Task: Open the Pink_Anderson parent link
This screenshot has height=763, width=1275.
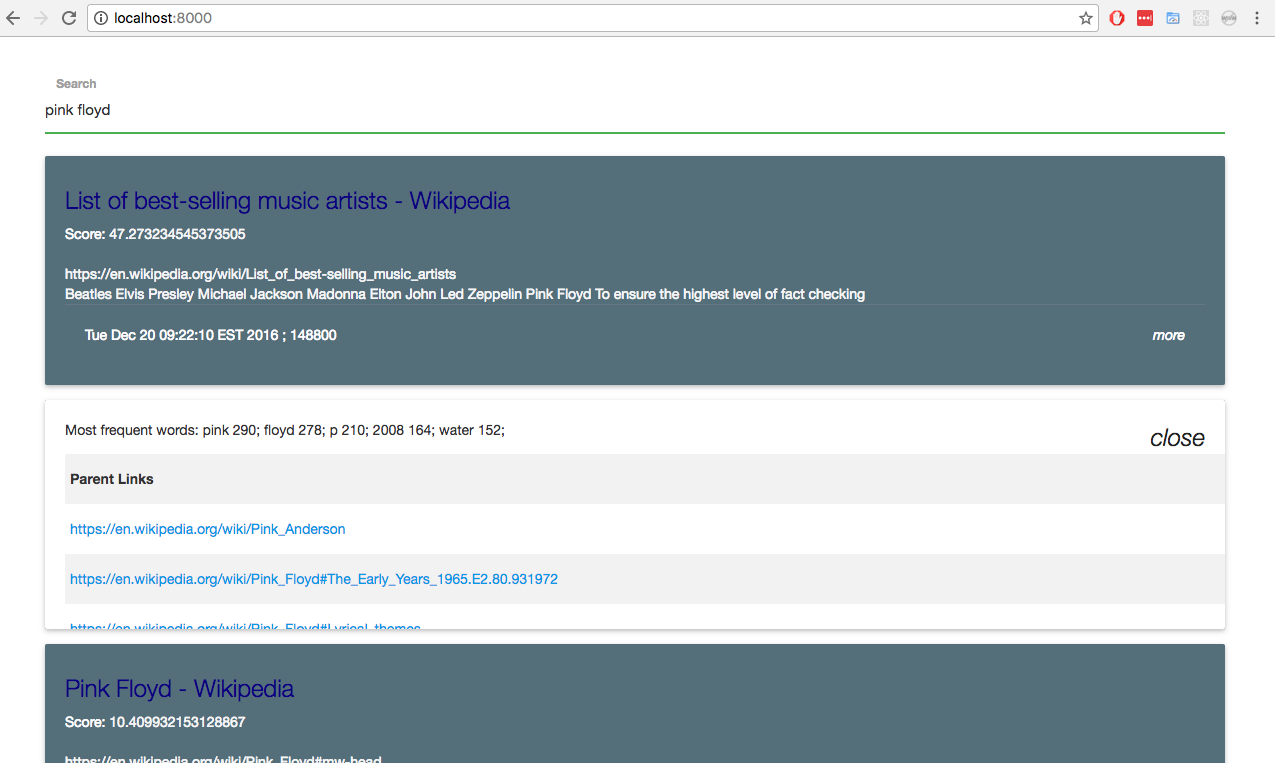Action: click(207, 529)
